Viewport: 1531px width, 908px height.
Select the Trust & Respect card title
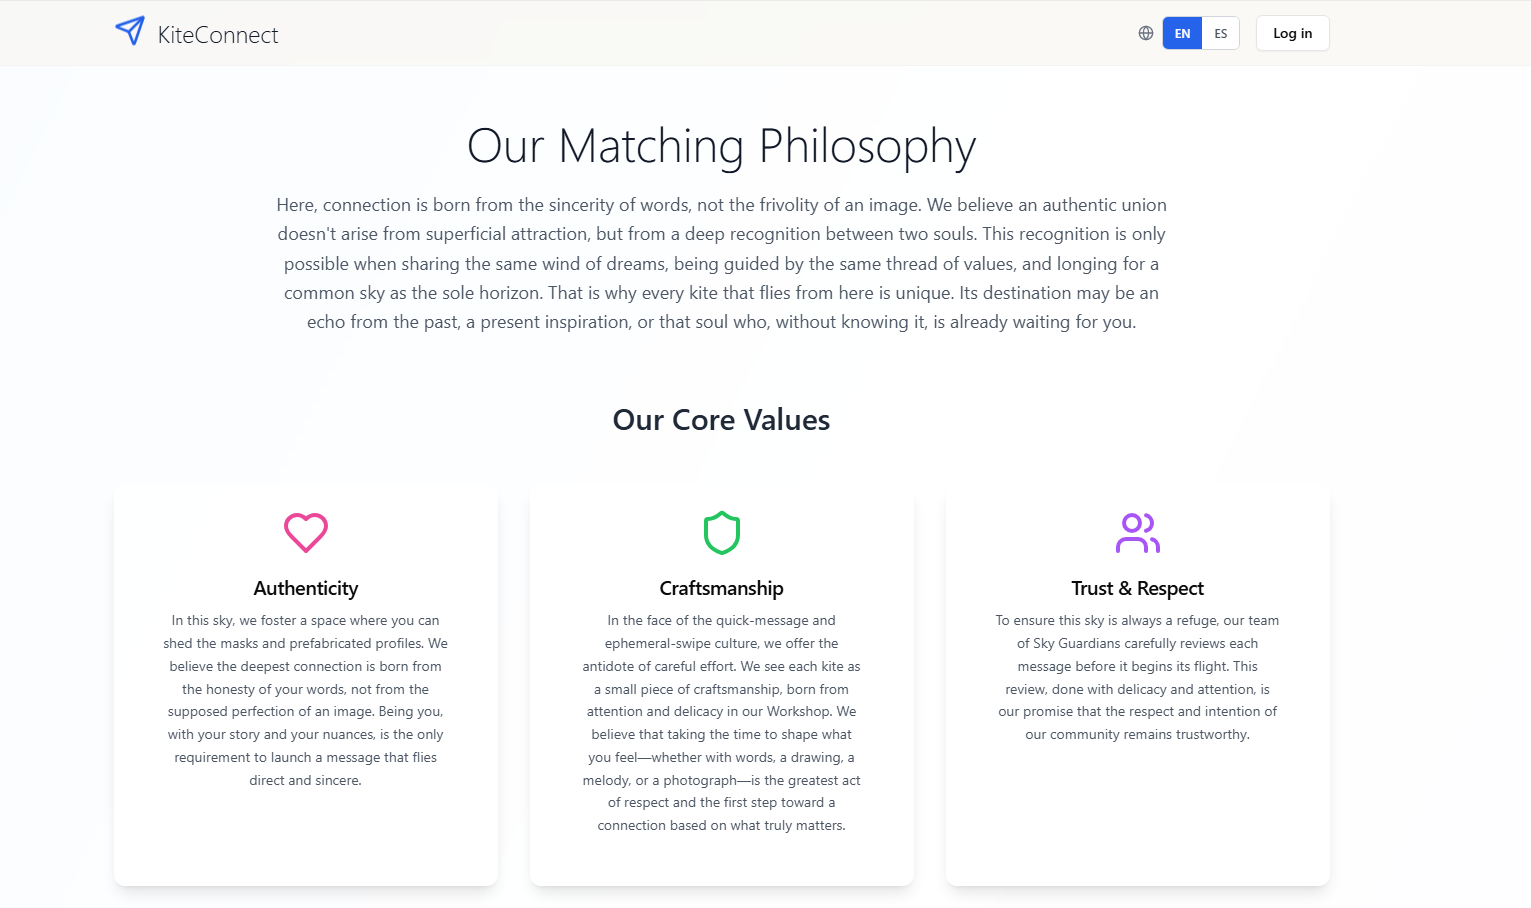tap(1138, 588)
